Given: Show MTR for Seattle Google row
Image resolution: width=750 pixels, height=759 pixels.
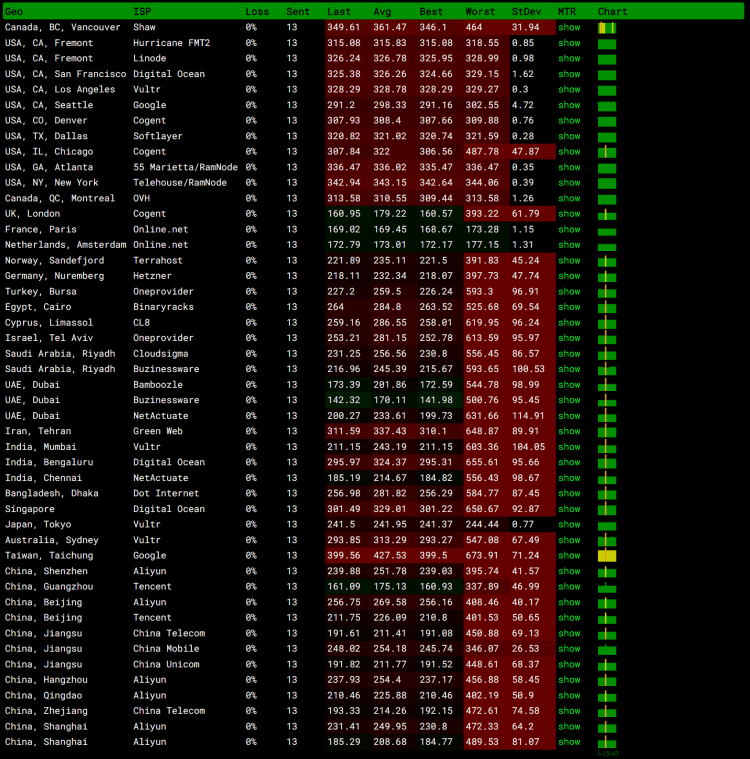Looking at the screenshot, I should (569, 105).
